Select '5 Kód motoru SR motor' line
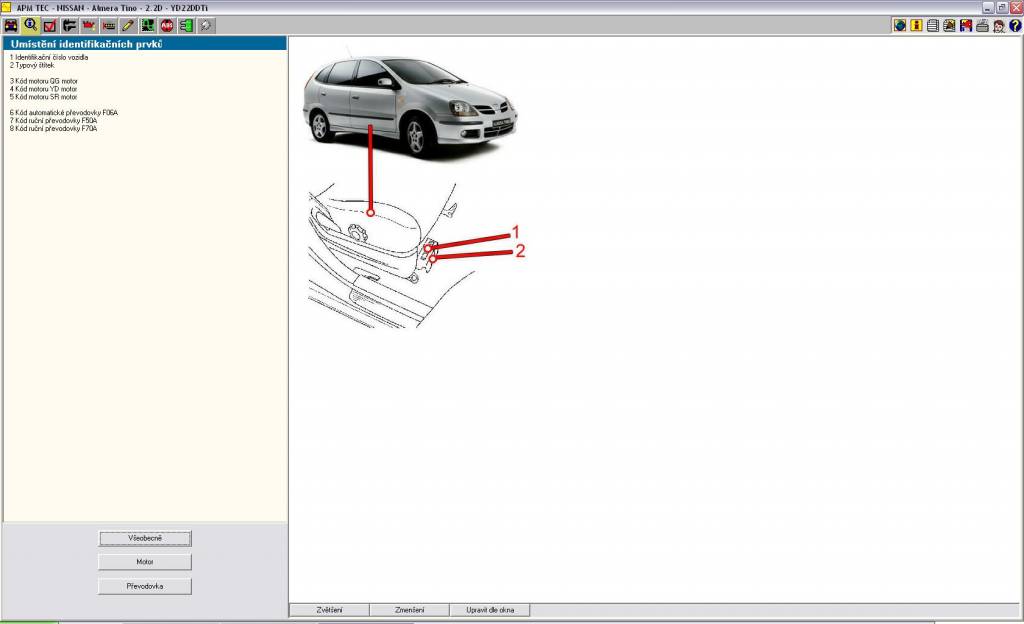 [44, 97]
